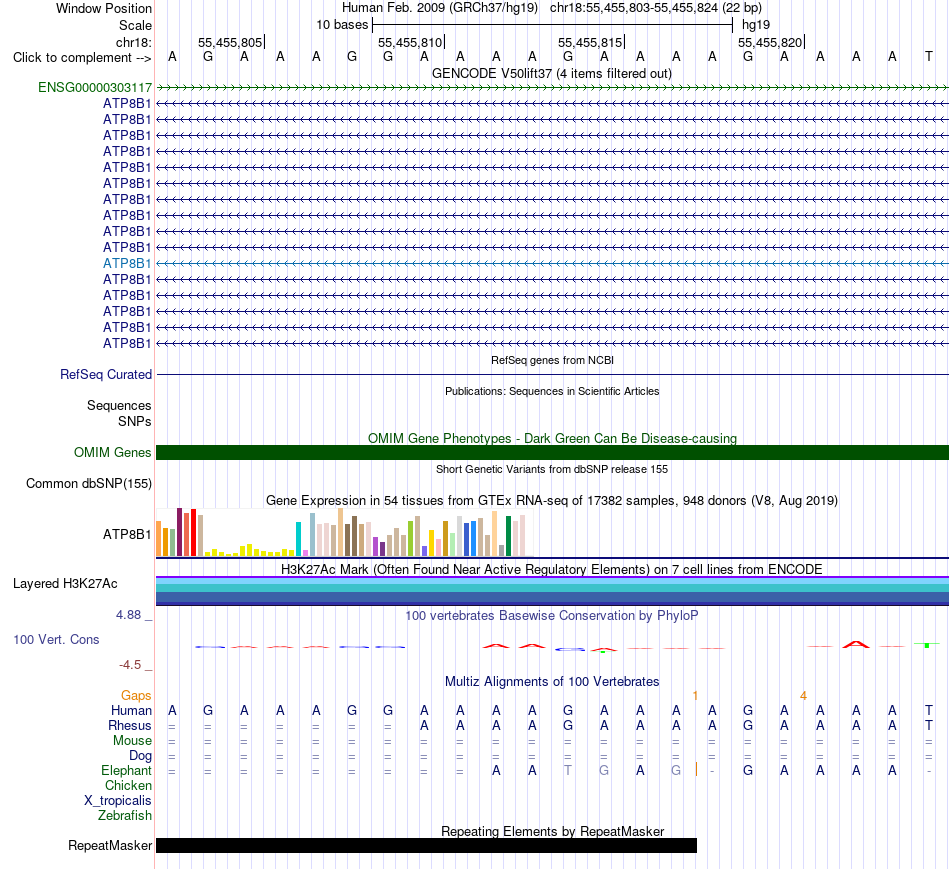Screen dimensions: 950x869
Task: Click the 55,455,820 position marker
Action: (x=770, y=42)
